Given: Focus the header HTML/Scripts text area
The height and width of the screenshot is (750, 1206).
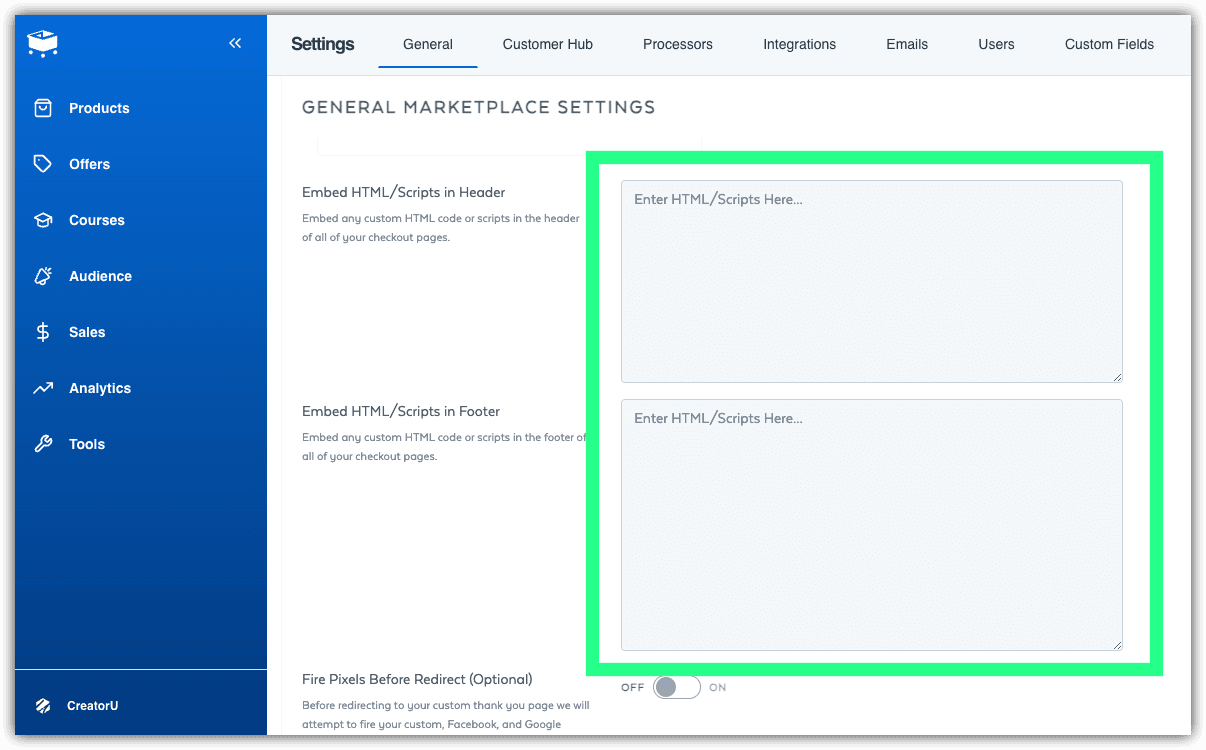Looking at the screenshot, I should point(872,281).
